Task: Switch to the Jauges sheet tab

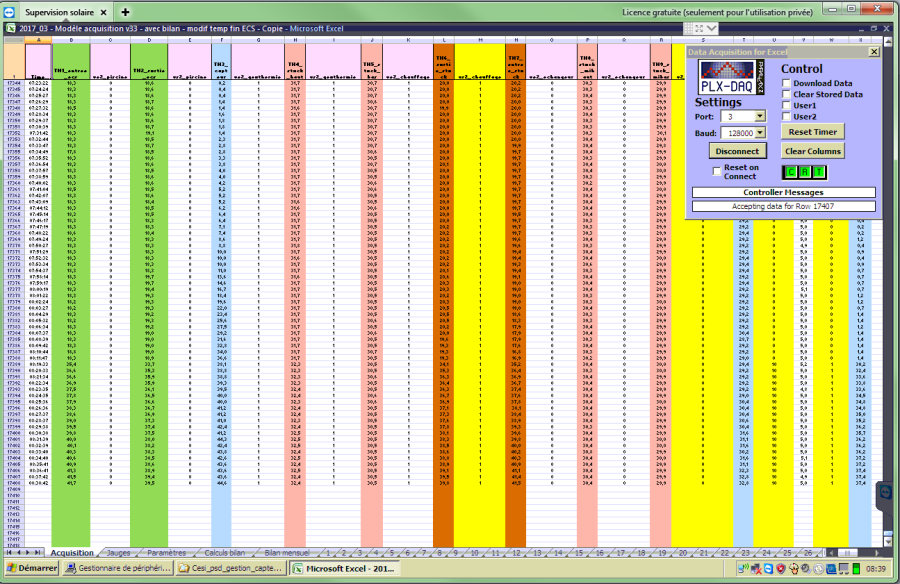Action: [118, 552]
